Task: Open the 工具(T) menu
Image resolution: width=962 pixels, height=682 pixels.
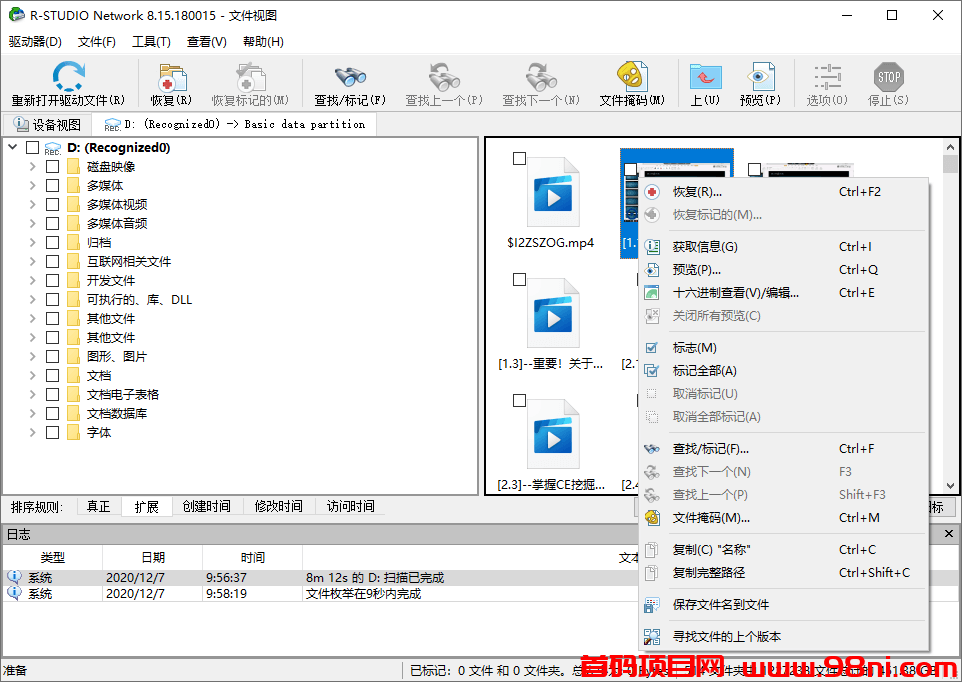Action: (150, 41)
